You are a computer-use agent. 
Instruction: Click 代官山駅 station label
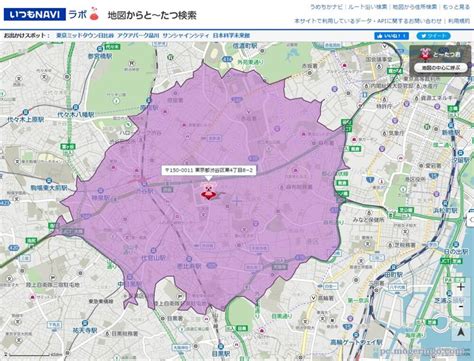pyautogui.click(x=154, y=258)
